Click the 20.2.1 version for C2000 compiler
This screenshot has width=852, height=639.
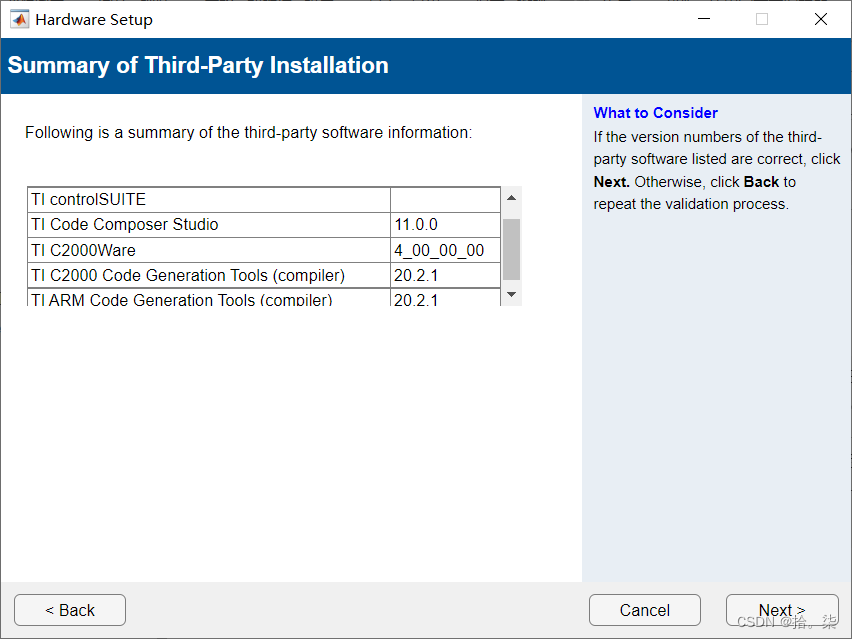click(x=446, y=275)
